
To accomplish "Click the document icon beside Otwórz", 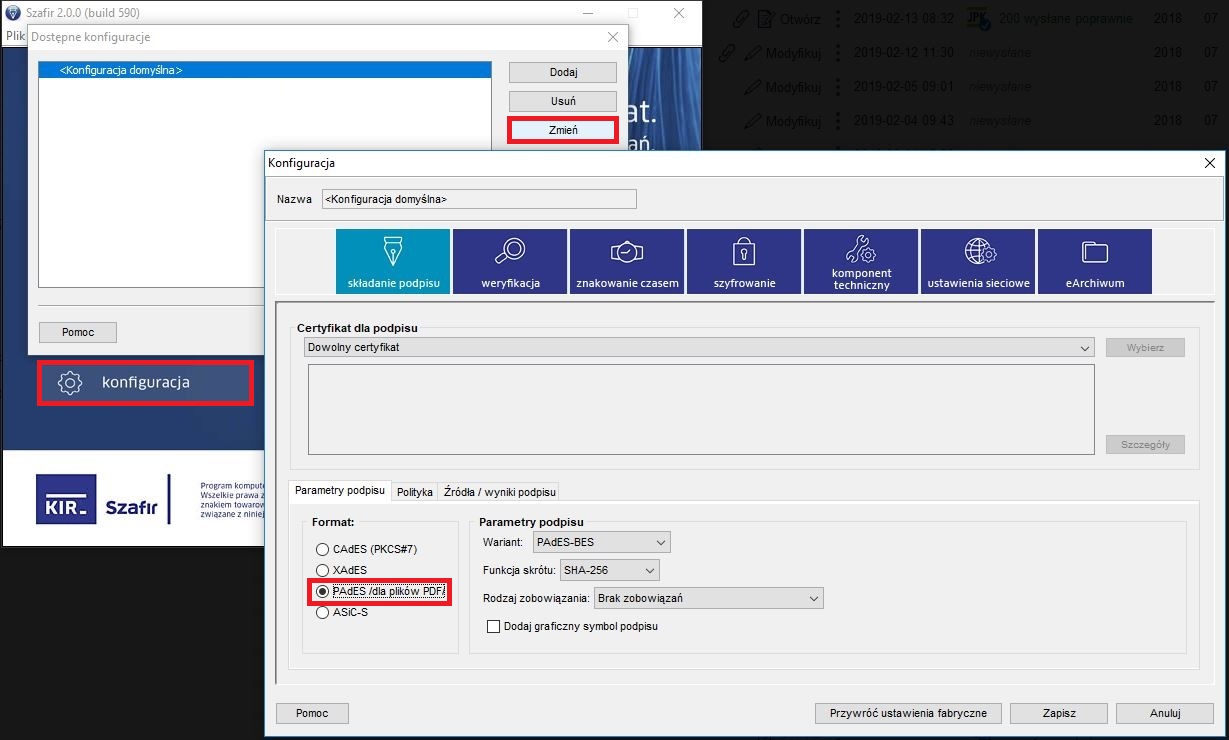I will (x=766, y=19).
